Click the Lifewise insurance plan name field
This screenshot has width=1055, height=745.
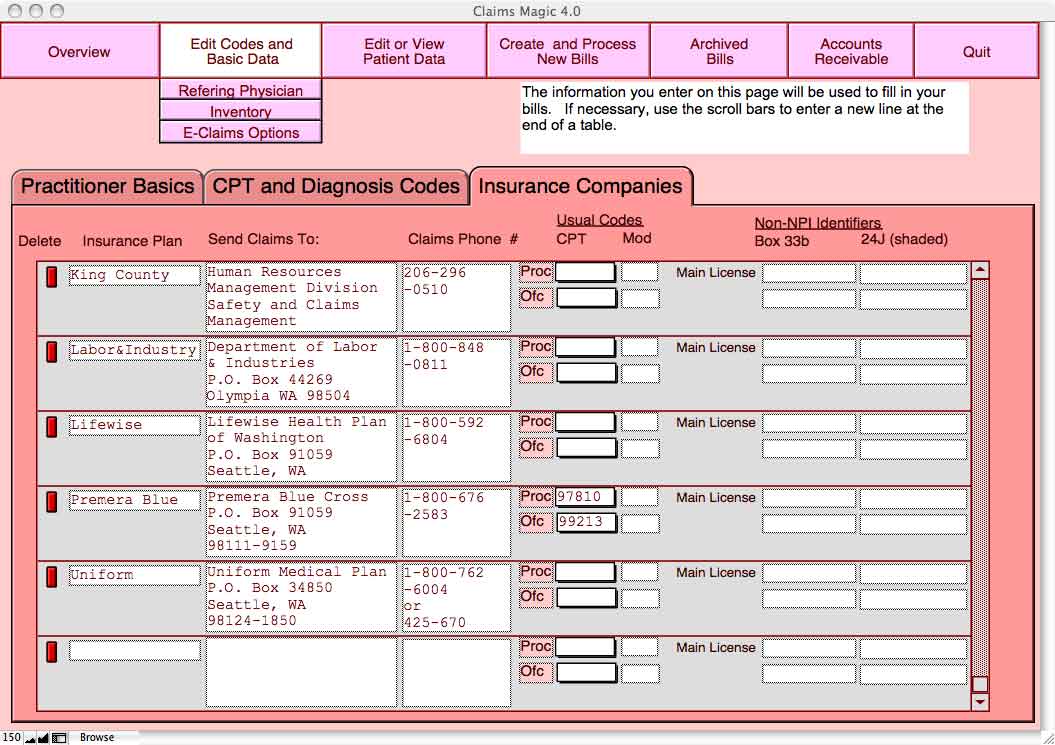pyautogui.click(x=135, y=425)
